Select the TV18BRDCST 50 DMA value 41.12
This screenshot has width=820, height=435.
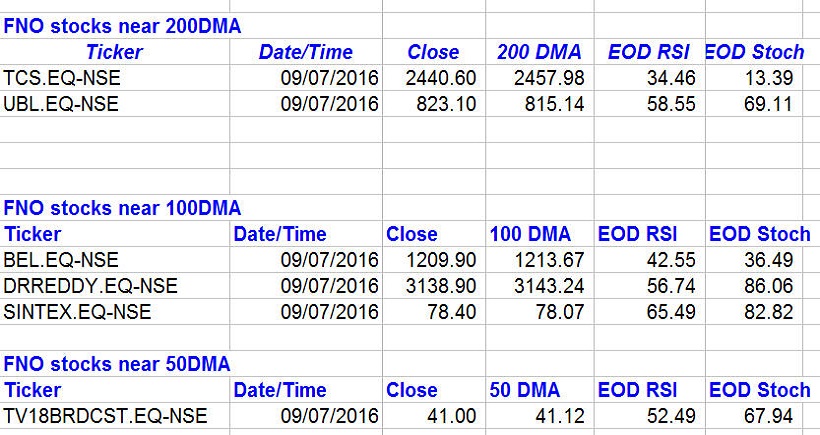(x=554, y=416)
